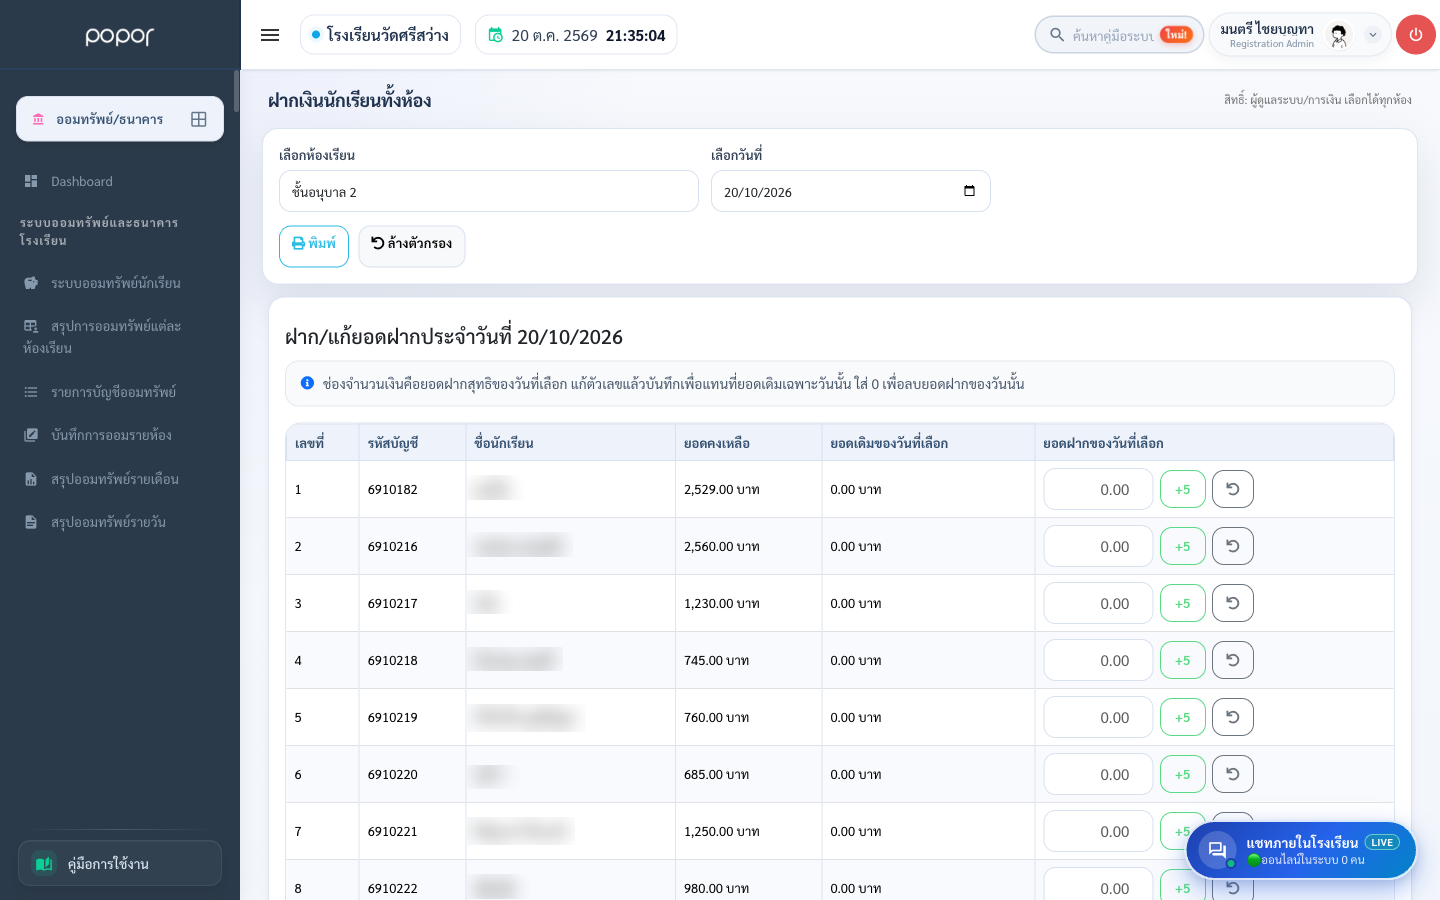The width and height of the screenshot is (1440, 900).
Task: Open the calendar picker in date field
Action: point(969,191)
